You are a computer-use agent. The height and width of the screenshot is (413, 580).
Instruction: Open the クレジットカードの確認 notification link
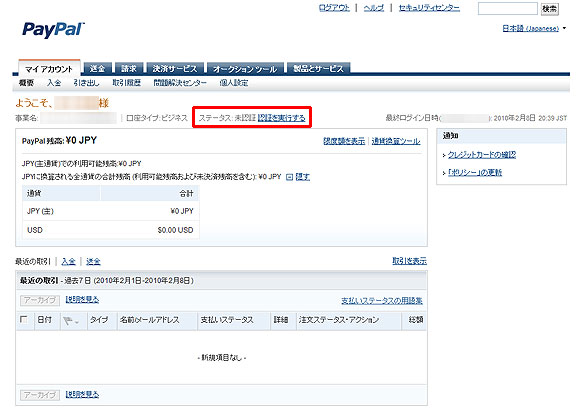point(482,155)
